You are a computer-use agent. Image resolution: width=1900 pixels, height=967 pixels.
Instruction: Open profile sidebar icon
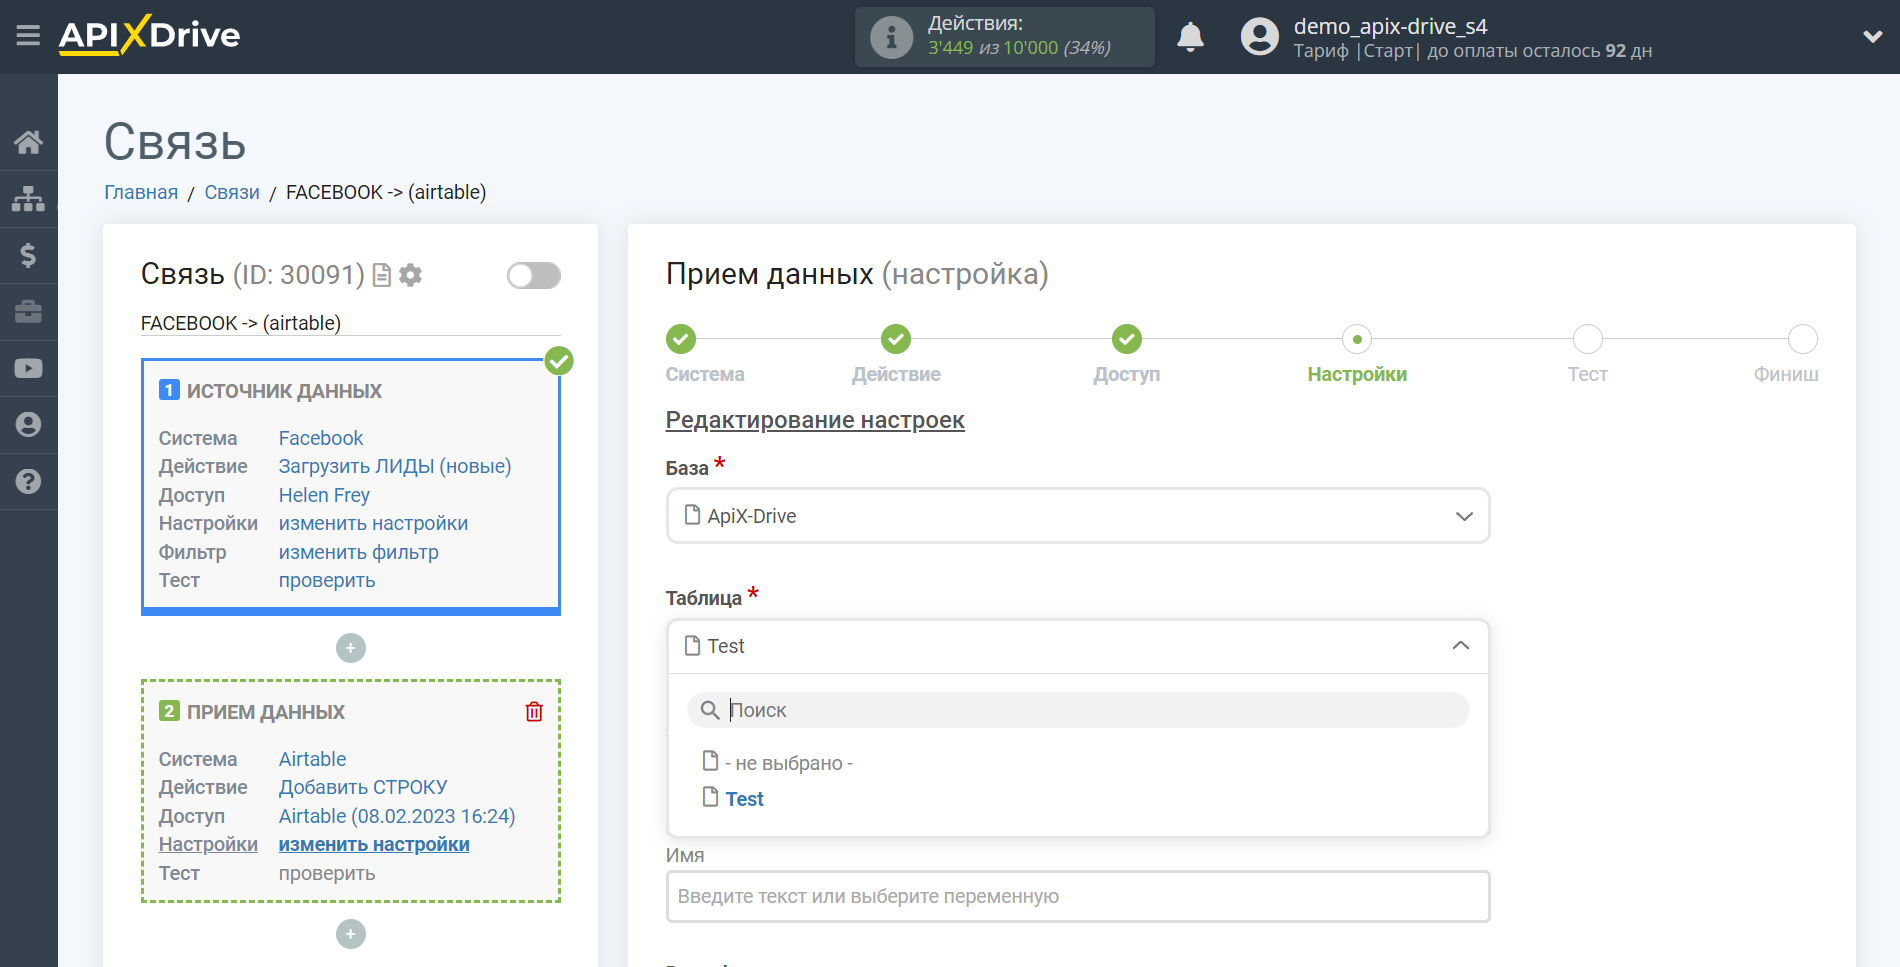click(28, 424)
